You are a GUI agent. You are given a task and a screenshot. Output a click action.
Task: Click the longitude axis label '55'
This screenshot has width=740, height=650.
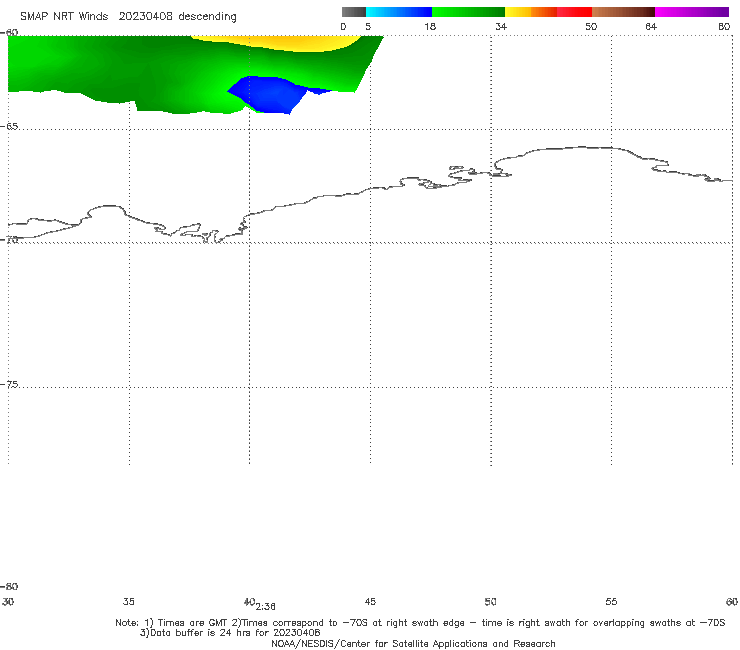[612, 602]
